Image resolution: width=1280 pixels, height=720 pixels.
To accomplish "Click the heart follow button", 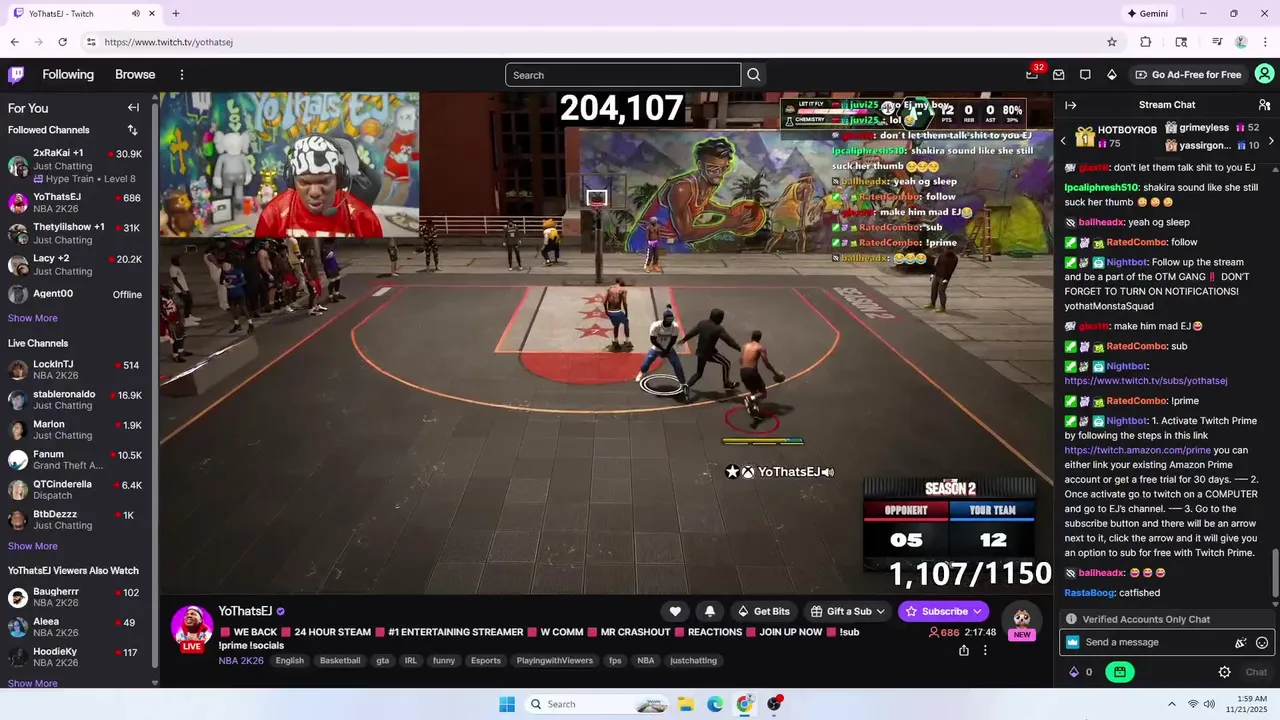I will point(675,611).
